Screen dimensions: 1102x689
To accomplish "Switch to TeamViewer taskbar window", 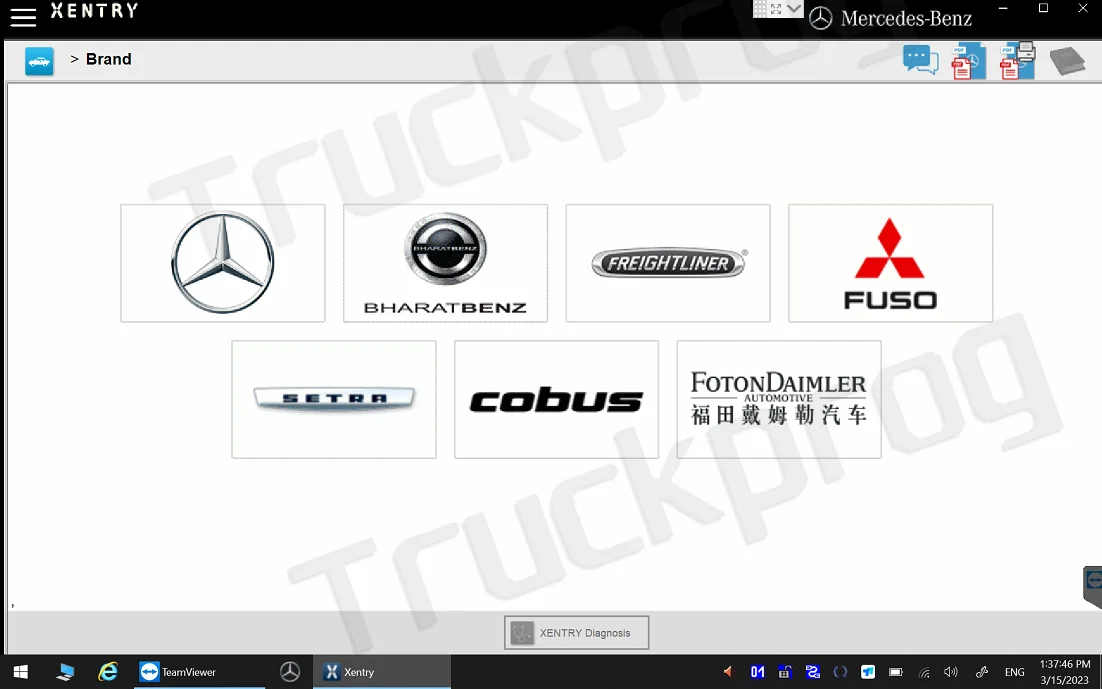I will click(199, 672).
